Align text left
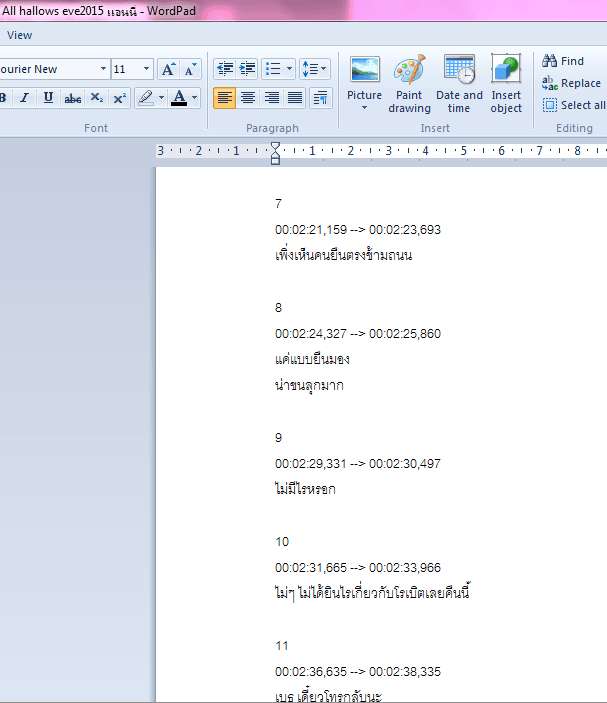This screenshot has width=607, height=703. (225, 98)
